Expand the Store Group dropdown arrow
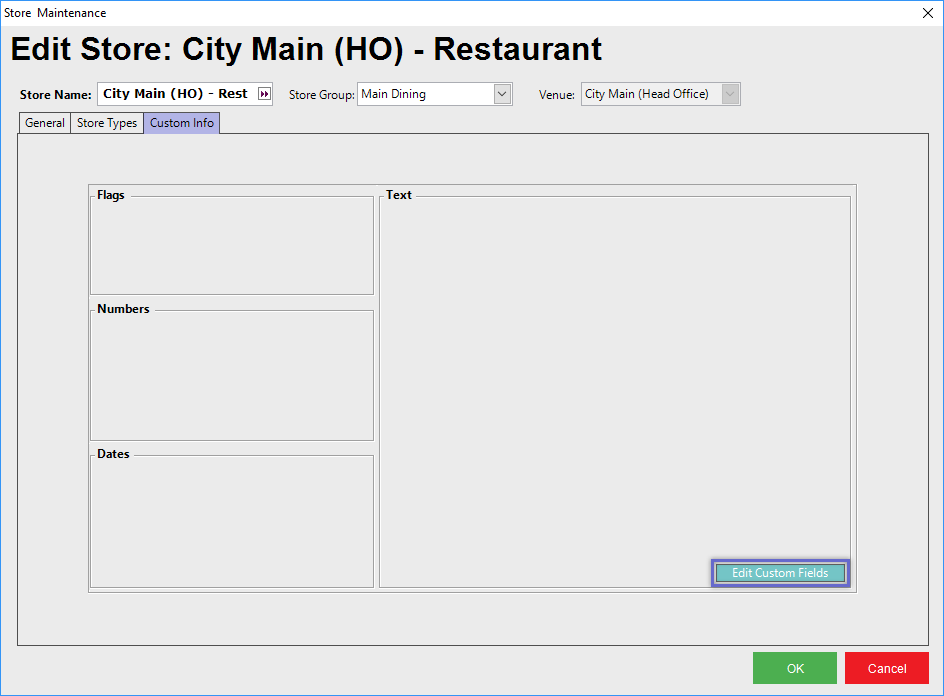The width and height of the screenshot is (944, 696). coord(502,94)
